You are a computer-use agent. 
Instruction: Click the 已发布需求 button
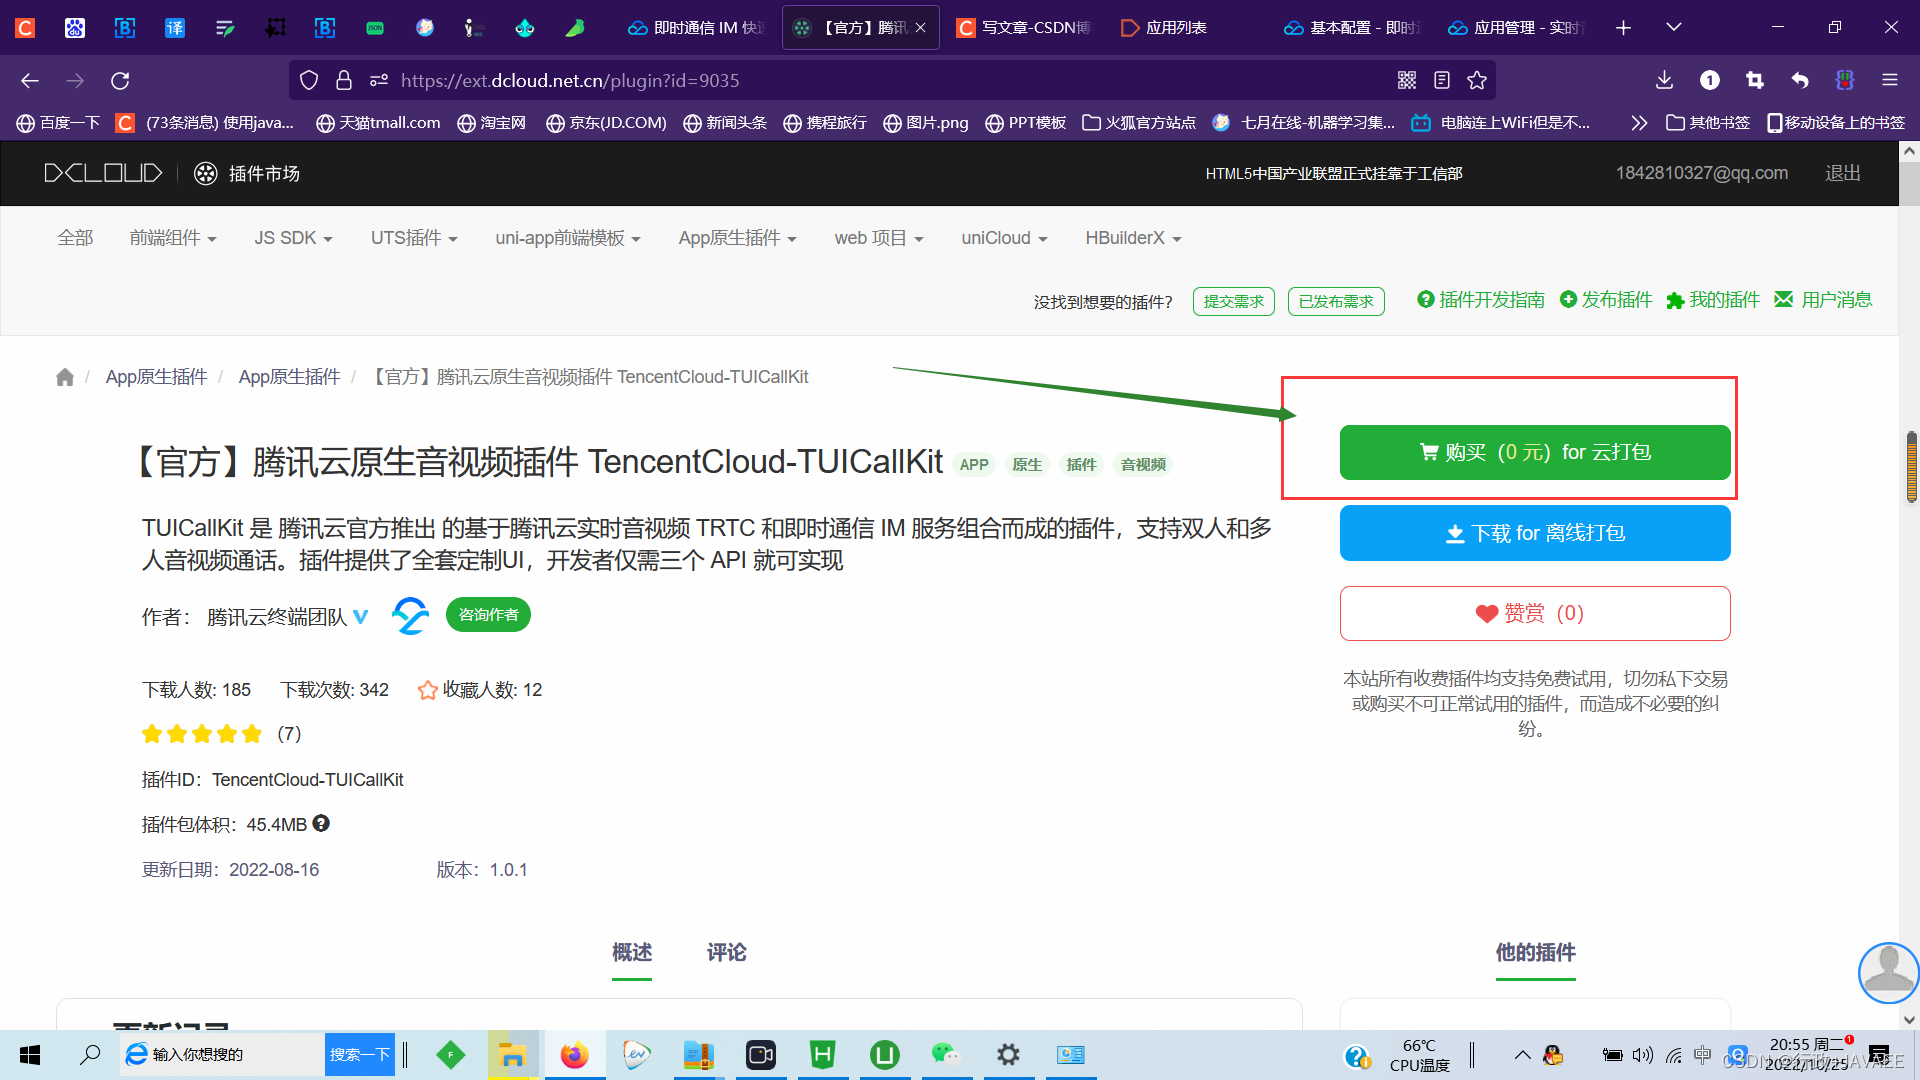coord(1336,302)
